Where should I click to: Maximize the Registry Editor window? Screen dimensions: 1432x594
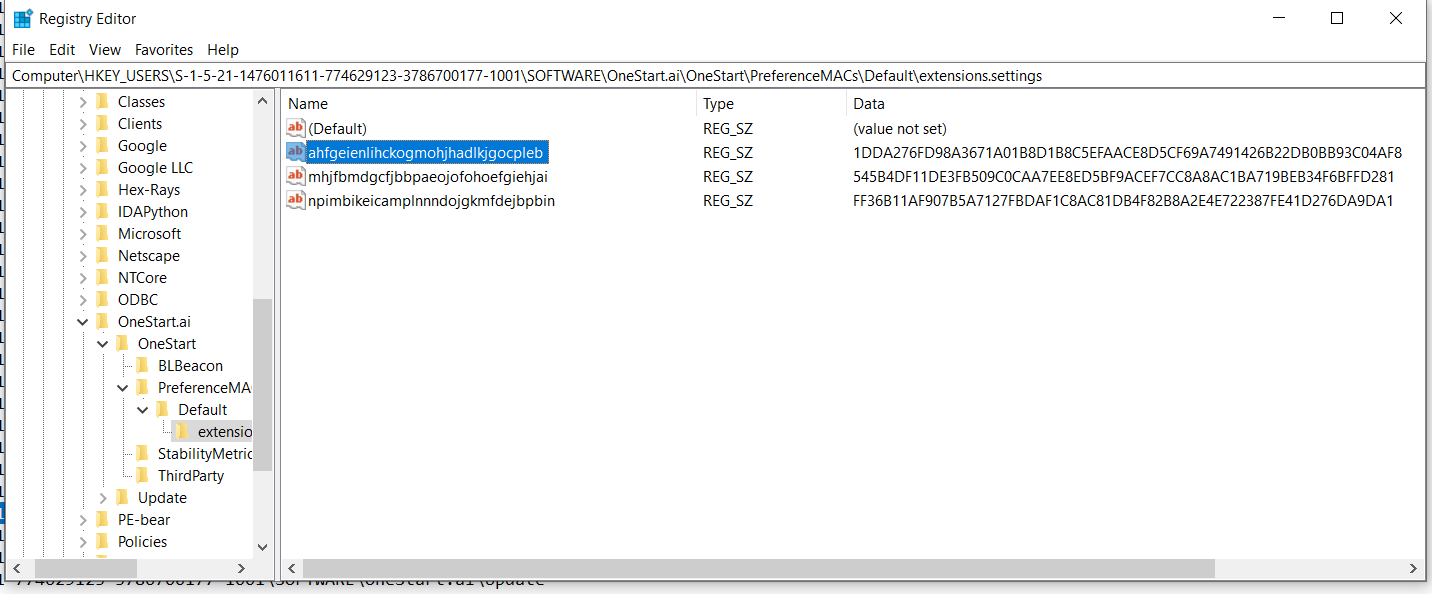pyautogui.click(x=1337, y=18)
